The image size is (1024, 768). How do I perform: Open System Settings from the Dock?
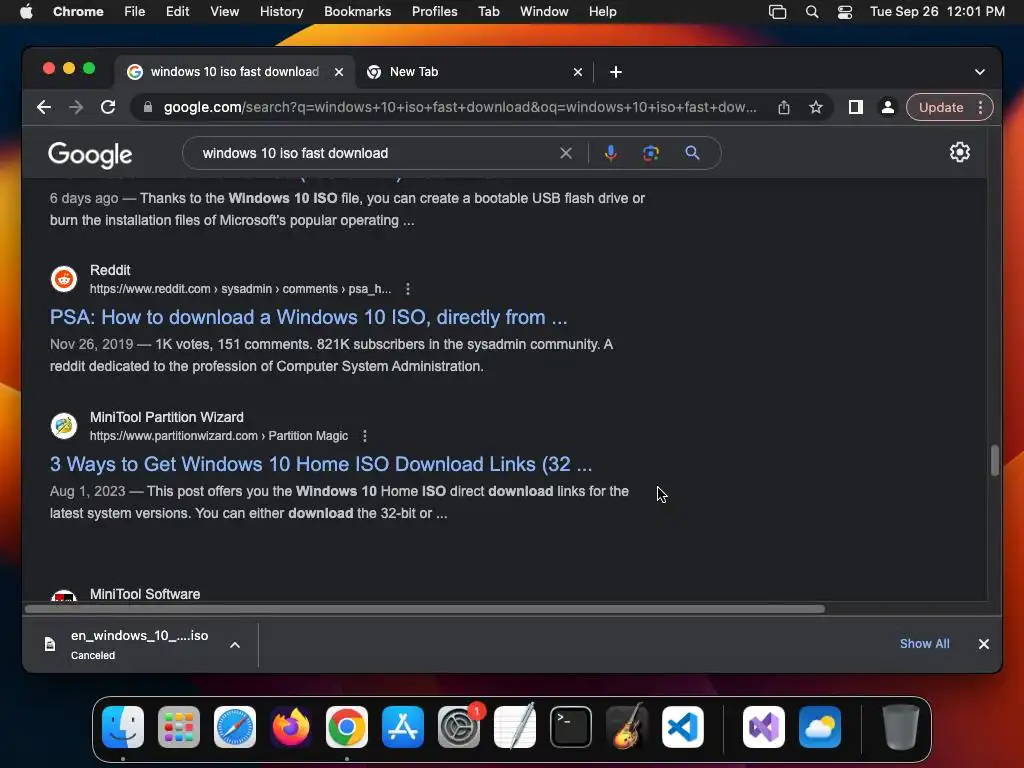click(459, 727)
